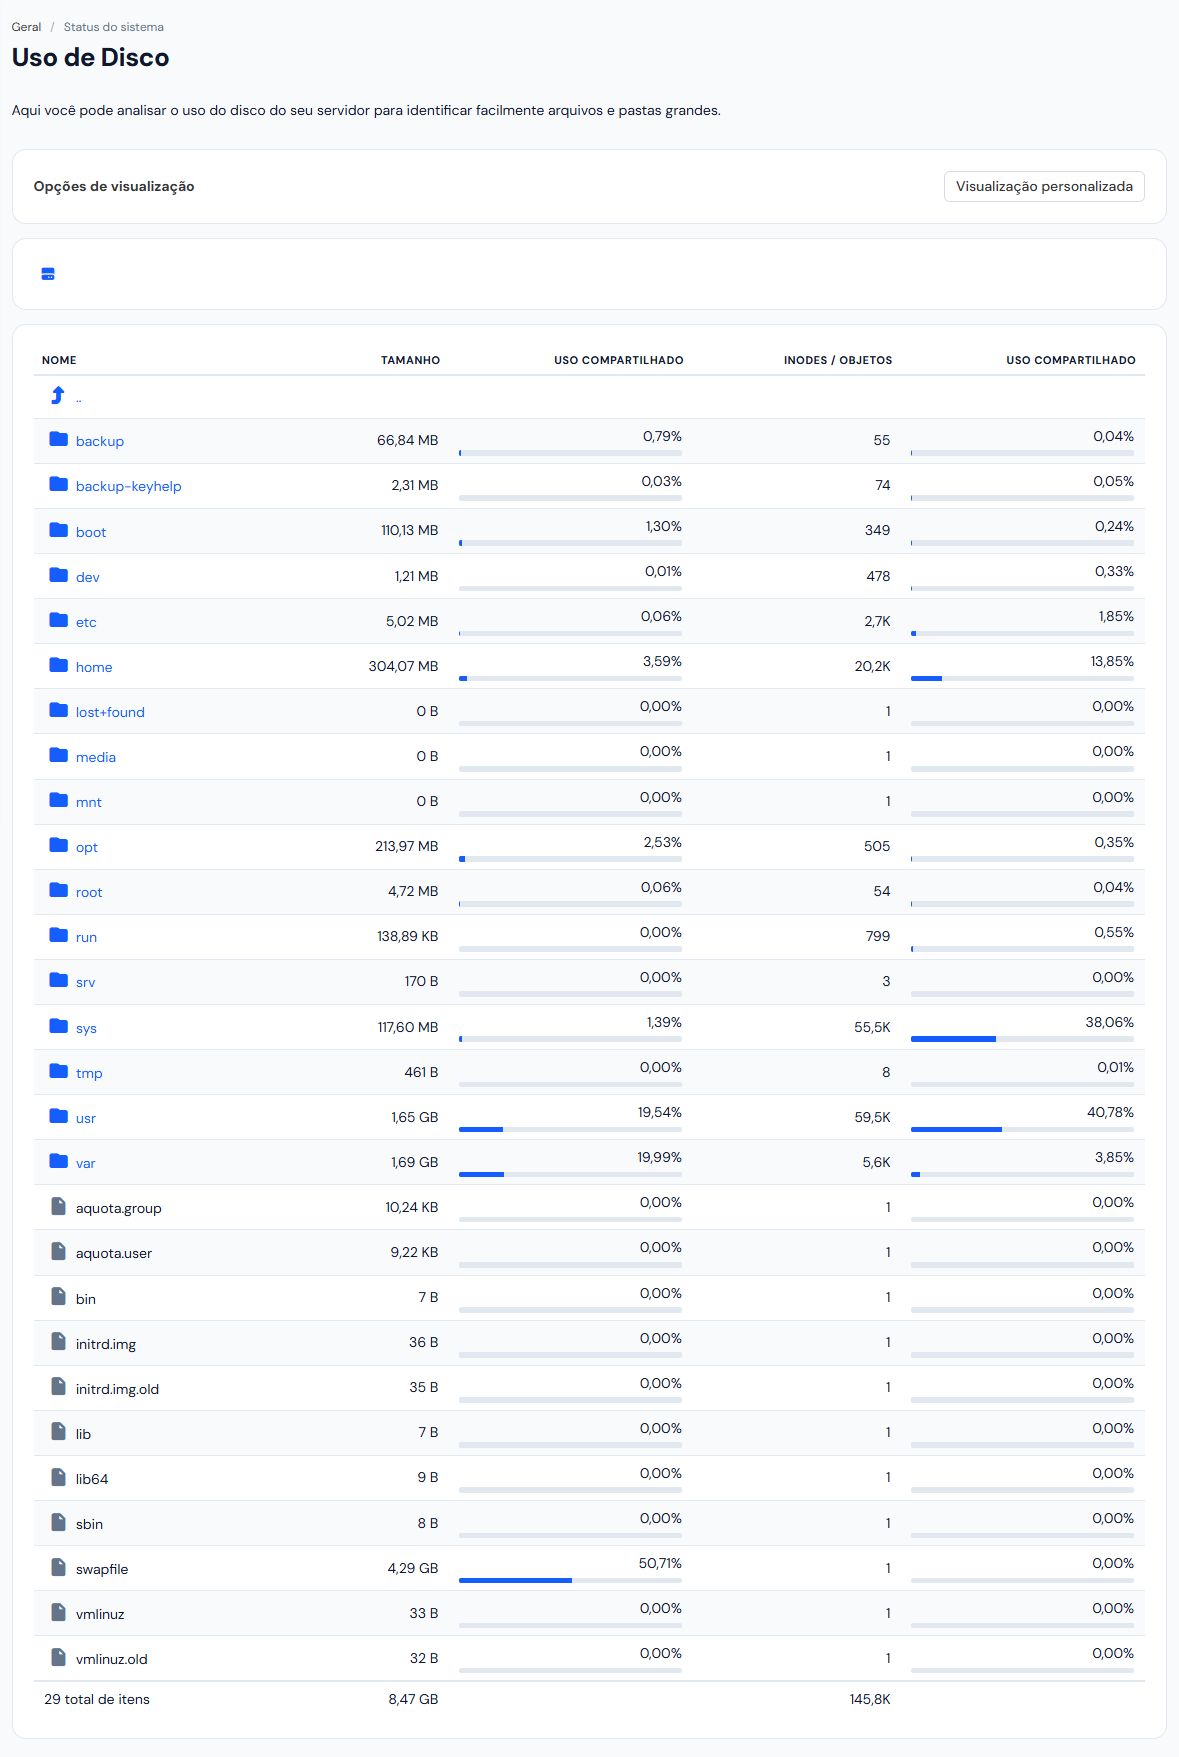Click the var 19,99% size usage bar

(x=570, y=1174)
